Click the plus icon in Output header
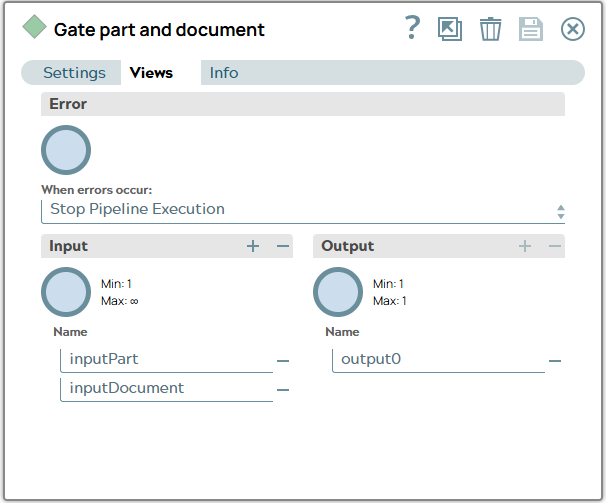 pyautogui.click(x=525, y=246)
